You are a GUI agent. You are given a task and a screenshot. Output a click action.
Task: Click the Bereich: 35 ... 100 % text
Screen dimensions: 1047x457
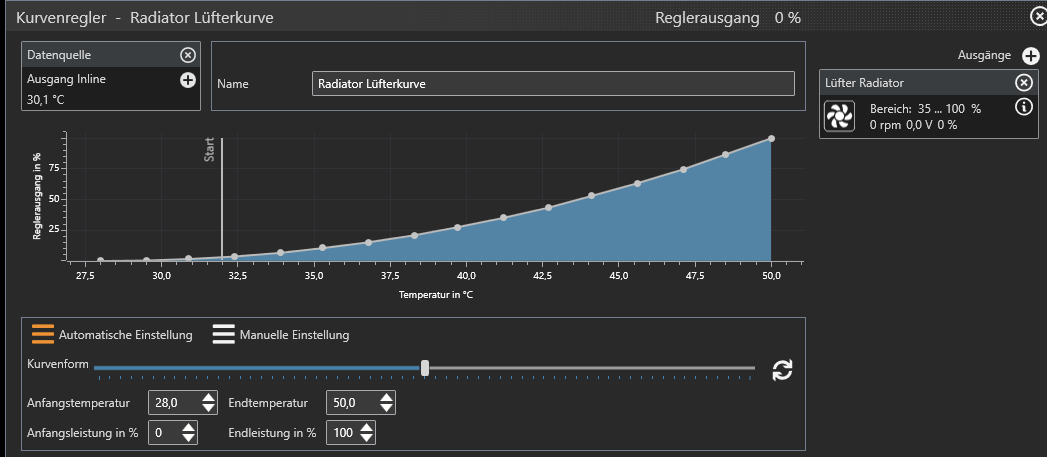click(925, 108)
